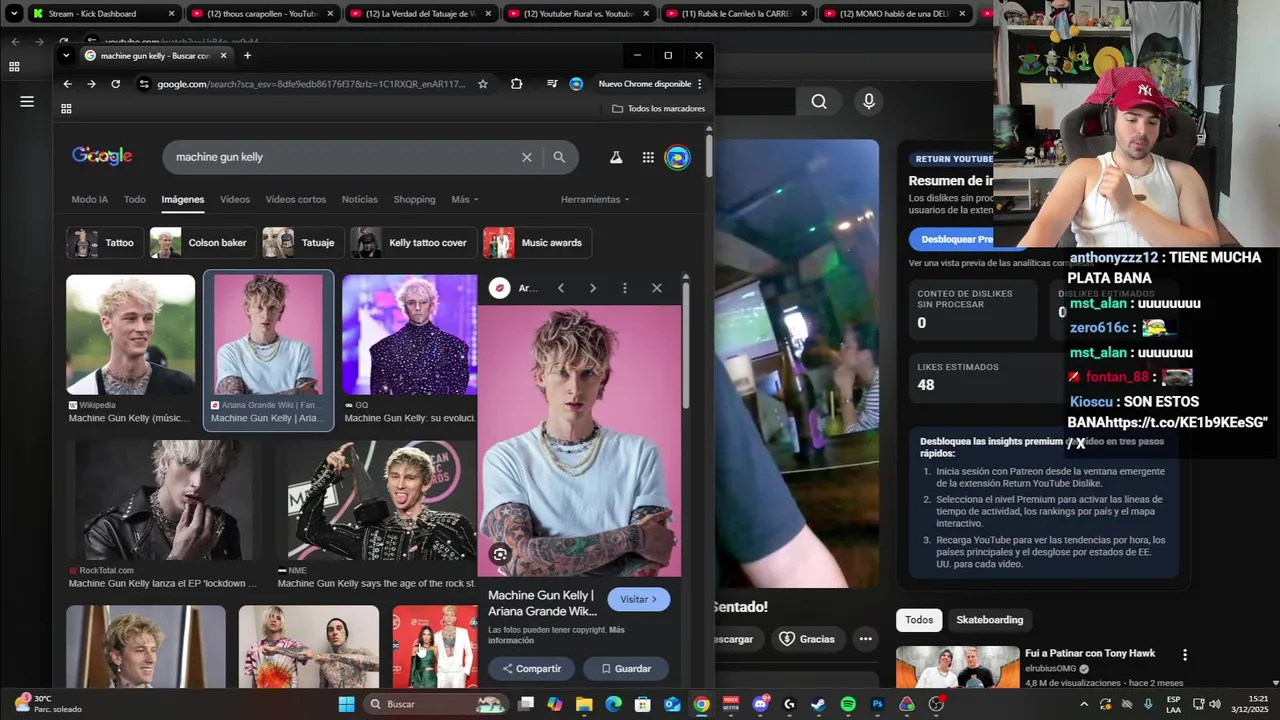Open the RockTotal.com image result

pyautogui.click(x=164, y=501)
